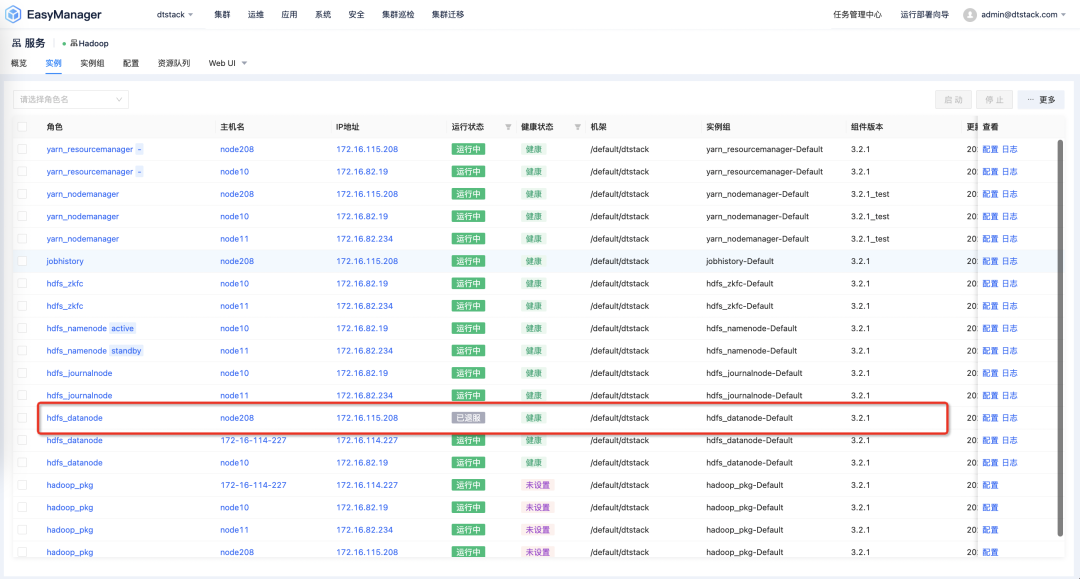Open 日志 link for jobhistory row

pyautogui.click(x=1010, y=261)
